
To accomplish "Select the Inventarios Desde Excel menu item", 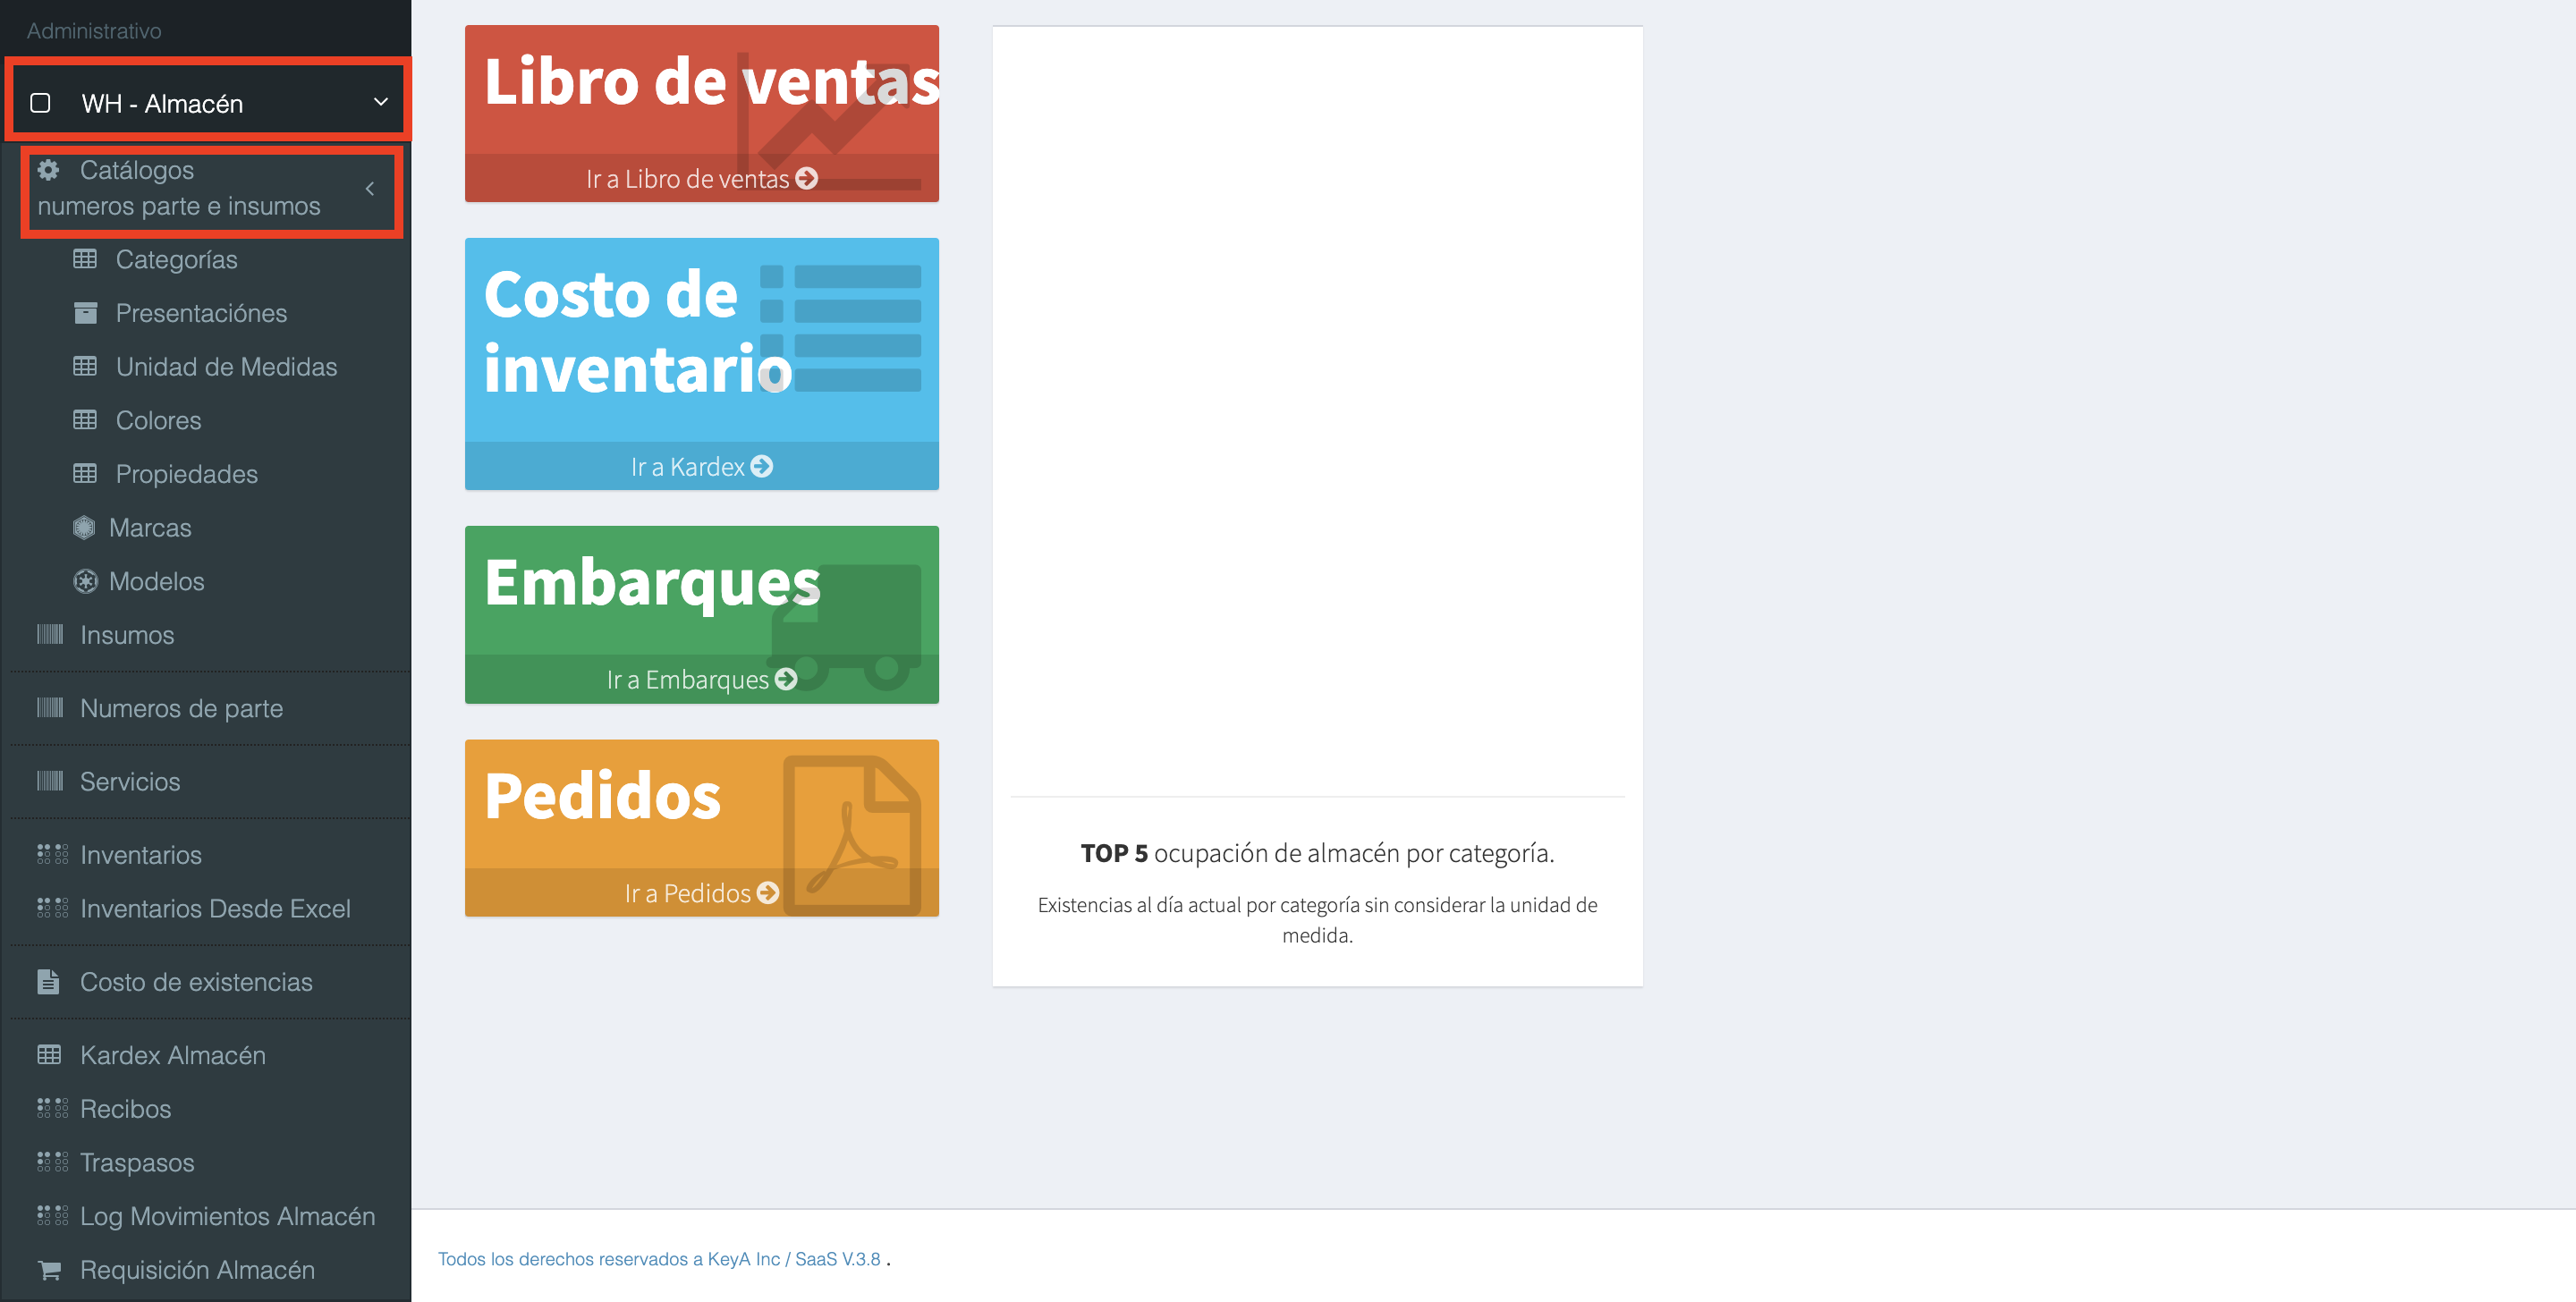I will pyautogui.click(x=215, y=909).
